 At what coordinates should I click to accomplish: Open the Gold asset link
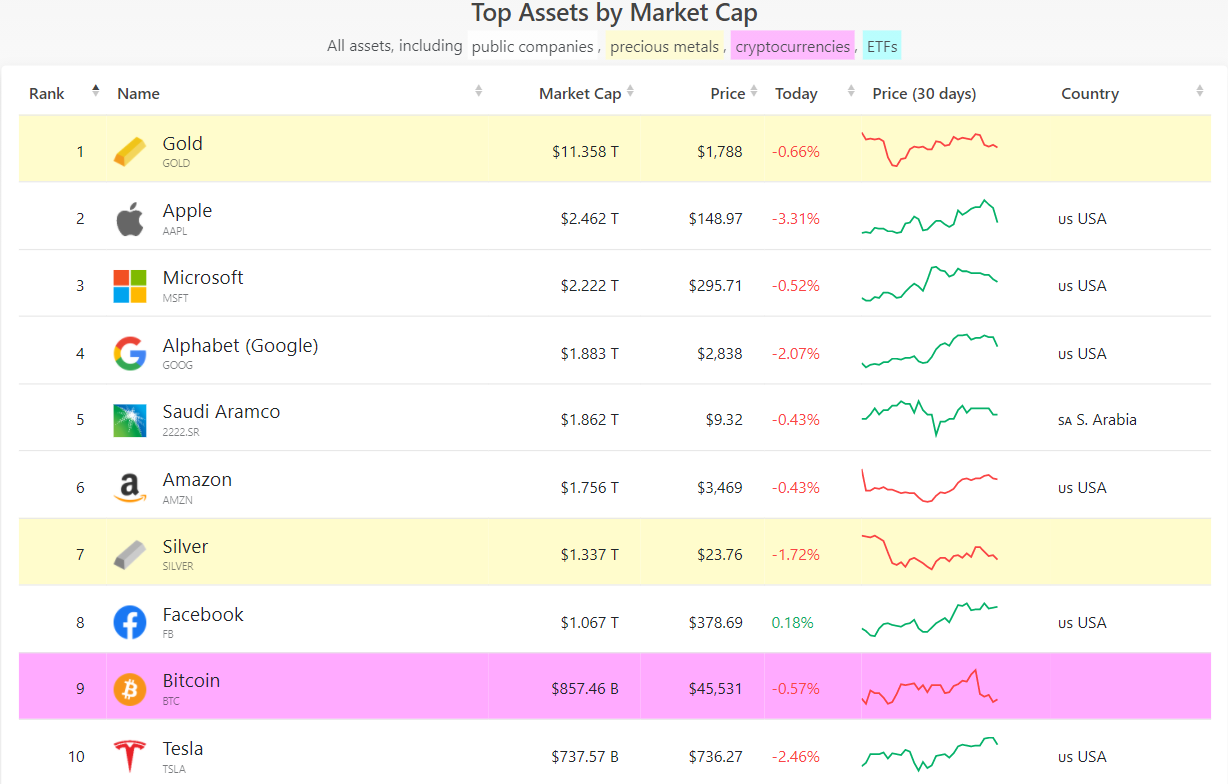(183, 144)
